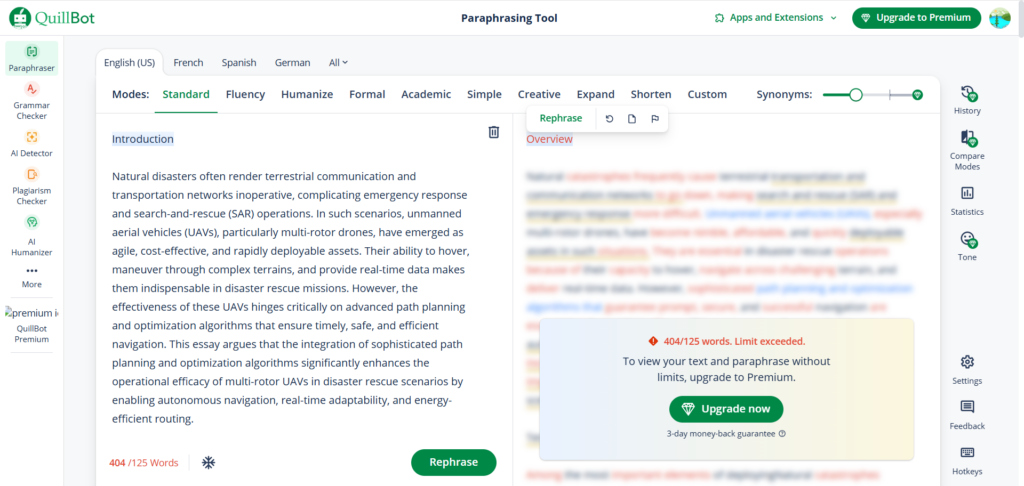Open the Grammar Checker tool
This screenshot has height=486, width=1024.
32,101
